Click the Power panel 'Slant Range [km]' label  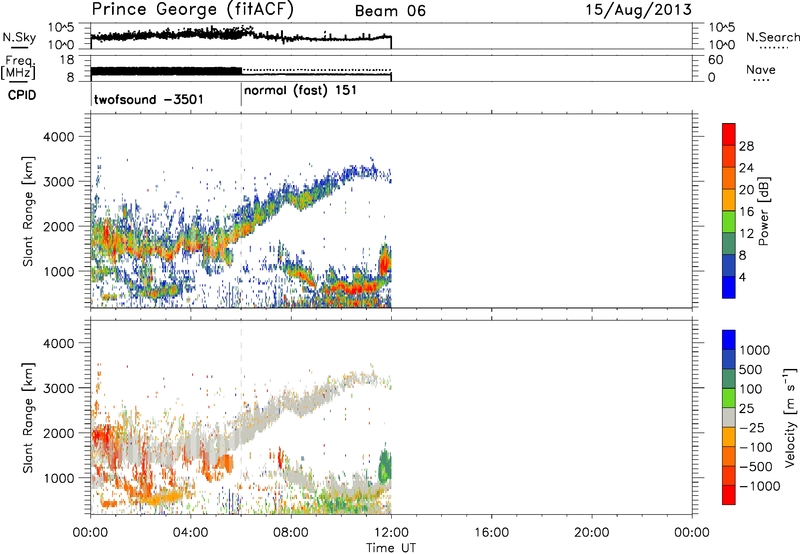[x=28, y=211]
